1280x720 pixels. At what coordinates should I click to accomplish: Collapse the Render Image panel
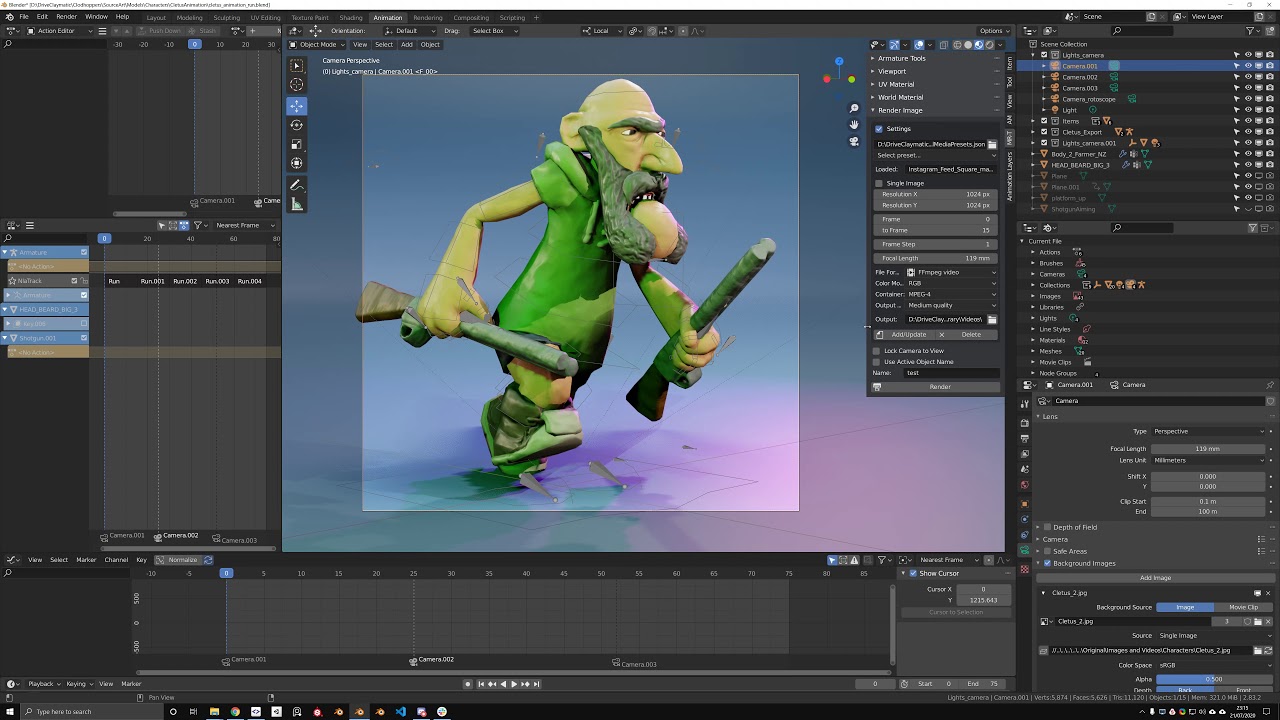899,110
